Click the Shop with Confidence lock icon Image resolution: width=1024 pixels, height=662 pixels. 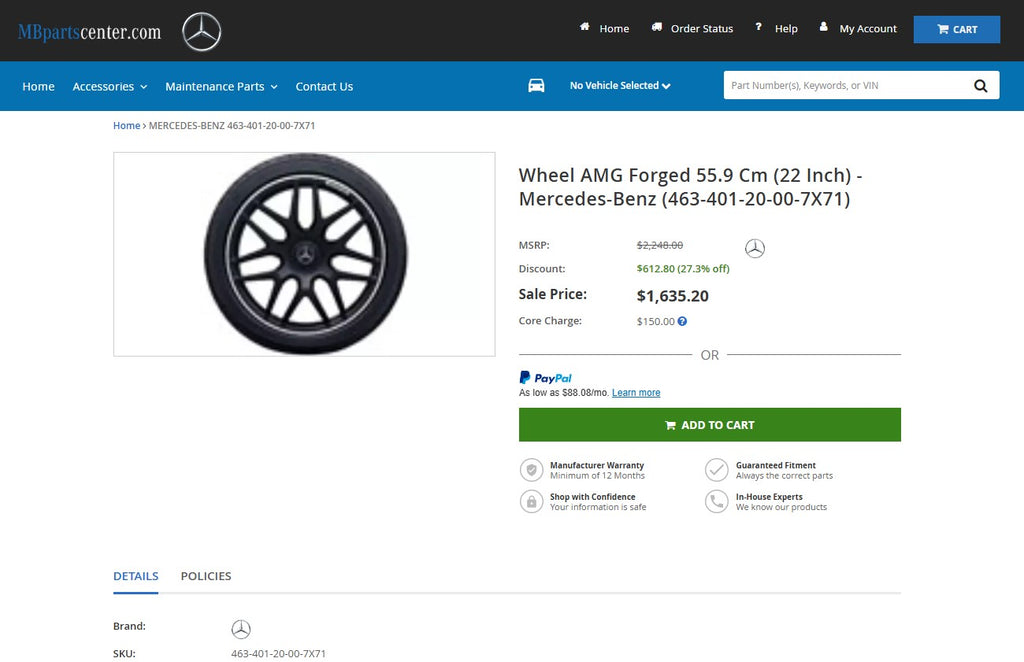[x=531, y=501]
